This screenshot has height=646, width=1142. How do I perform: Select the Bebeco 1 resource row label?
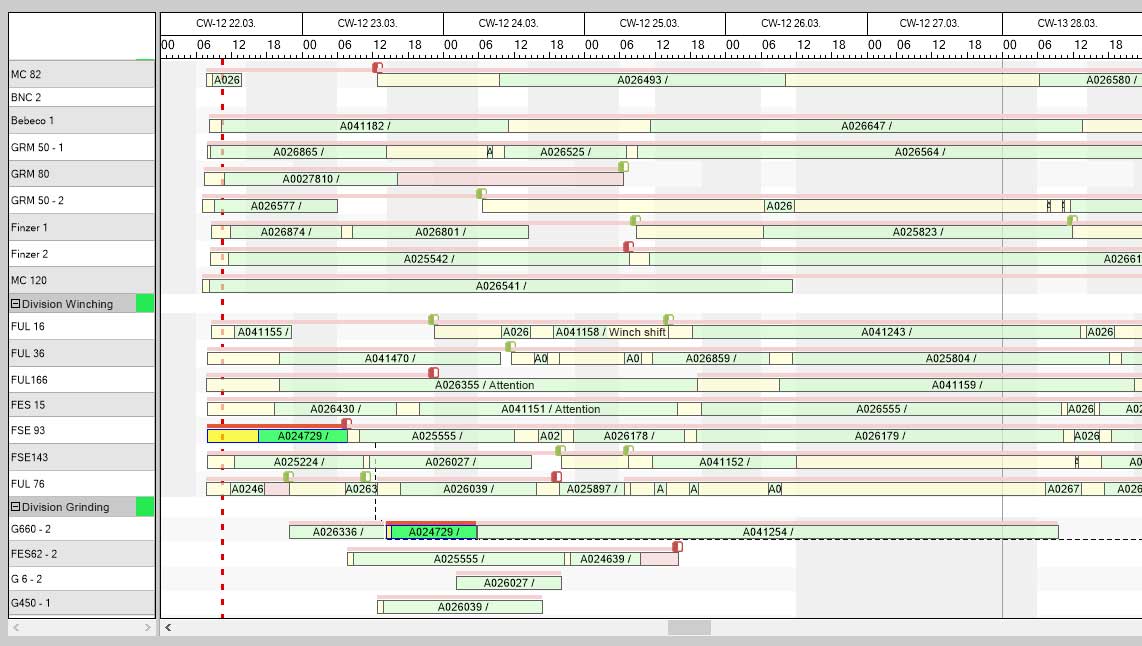click(x=80, y=120)
